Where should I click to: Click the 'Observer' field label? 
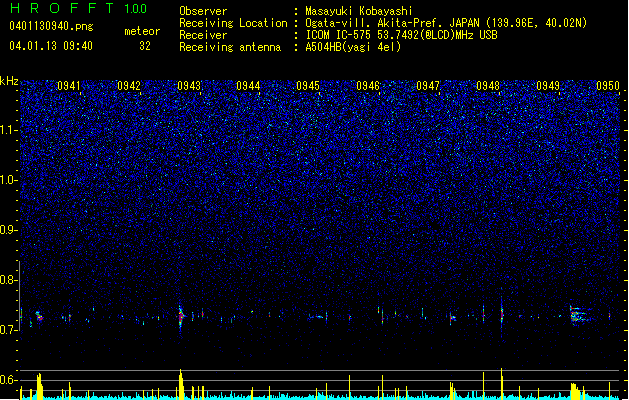point(203,11)
